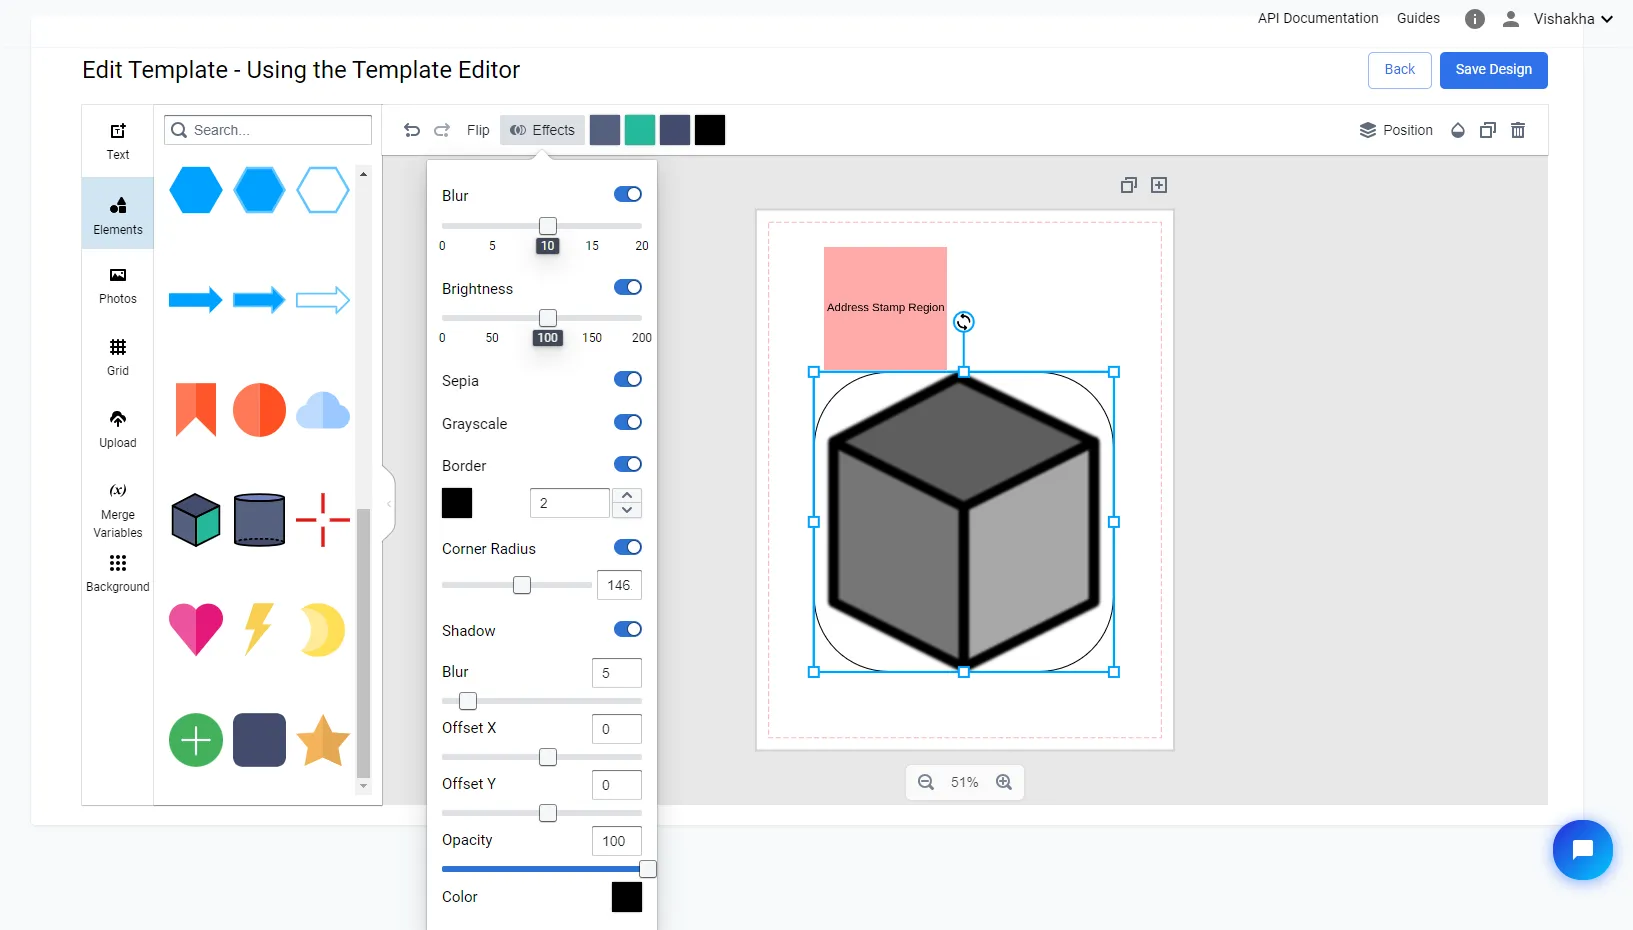Open the Grid panel
The image size is (1633, 930).
click(117, 357)
